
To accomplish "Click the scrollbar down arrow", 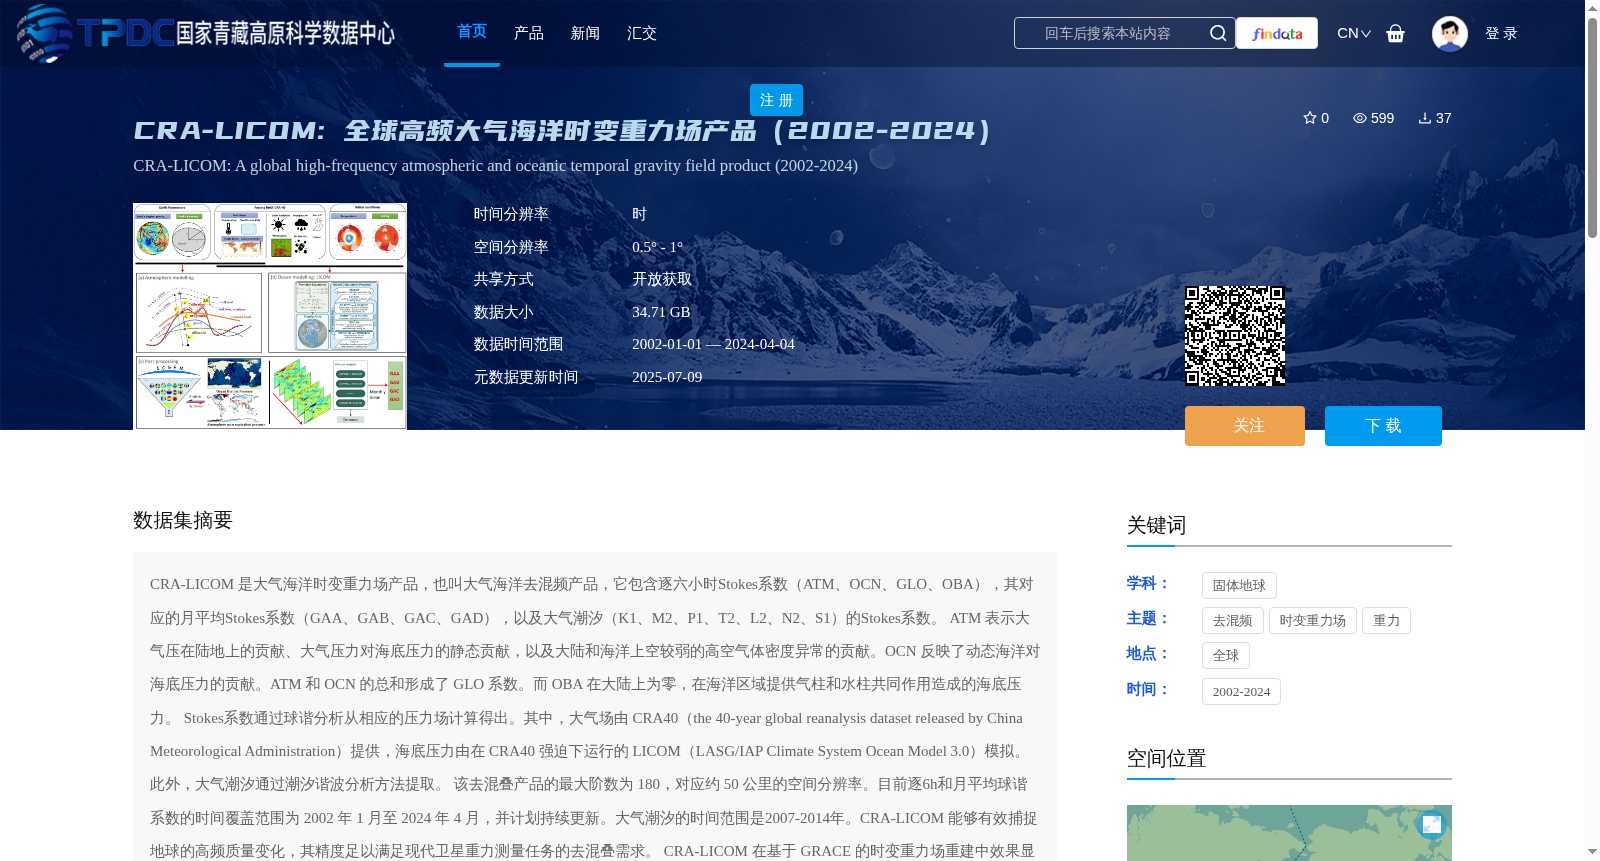I will pos(1592,852).
